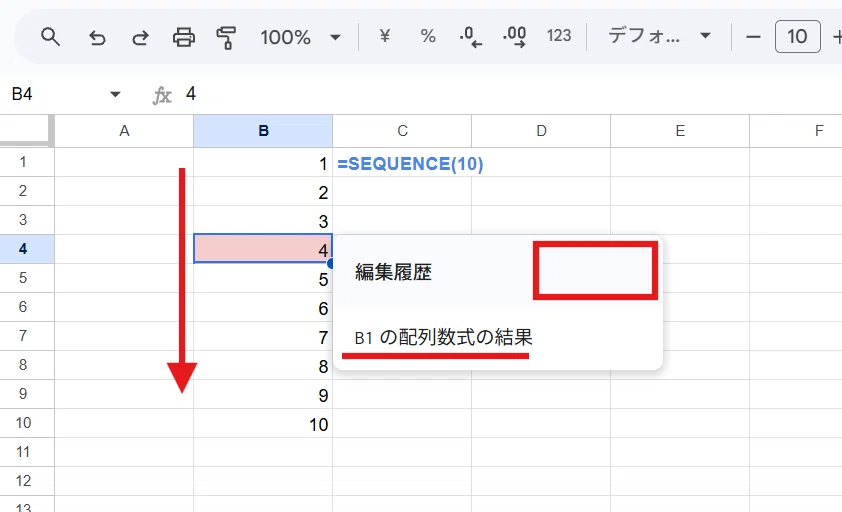Print the spreadsheet
The width and height of the screenshot is (842, 512).
pyautogui.click(x=184, y=38)
